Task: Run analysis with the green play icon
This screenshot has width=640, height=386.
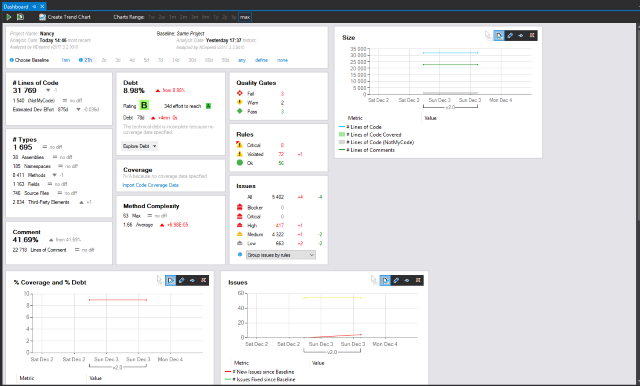Action: [x=9, y=17]
